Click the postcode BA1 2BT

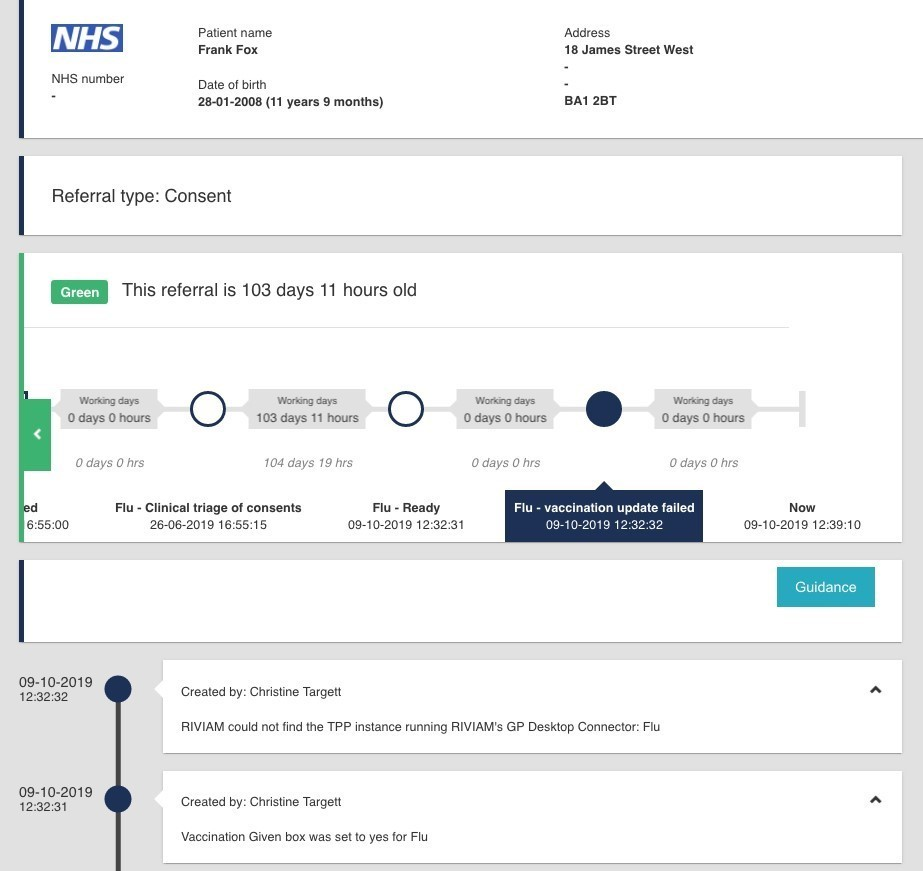pos(590,101)
